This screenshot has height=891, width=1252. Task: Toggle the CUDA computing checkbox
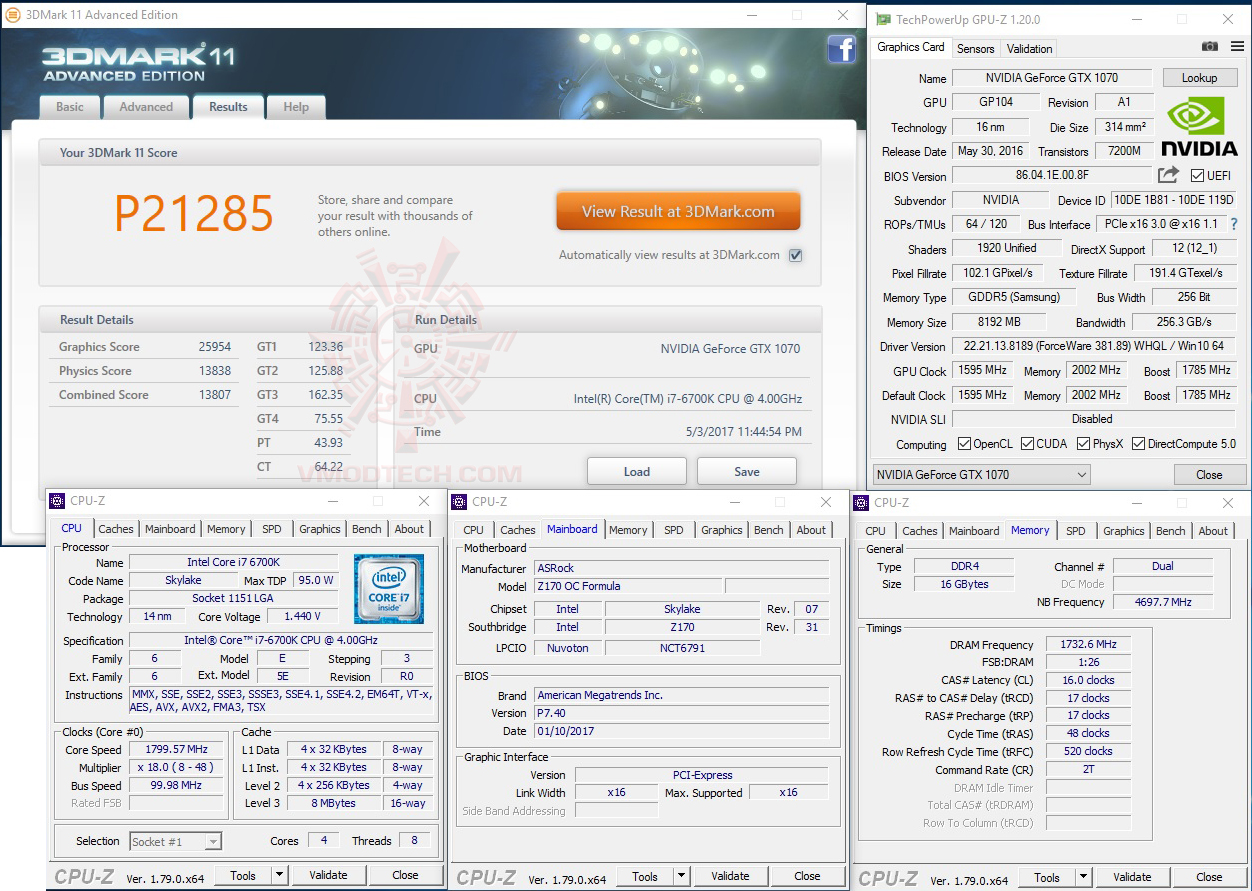pyautogui.click(x=1026, y=444)
